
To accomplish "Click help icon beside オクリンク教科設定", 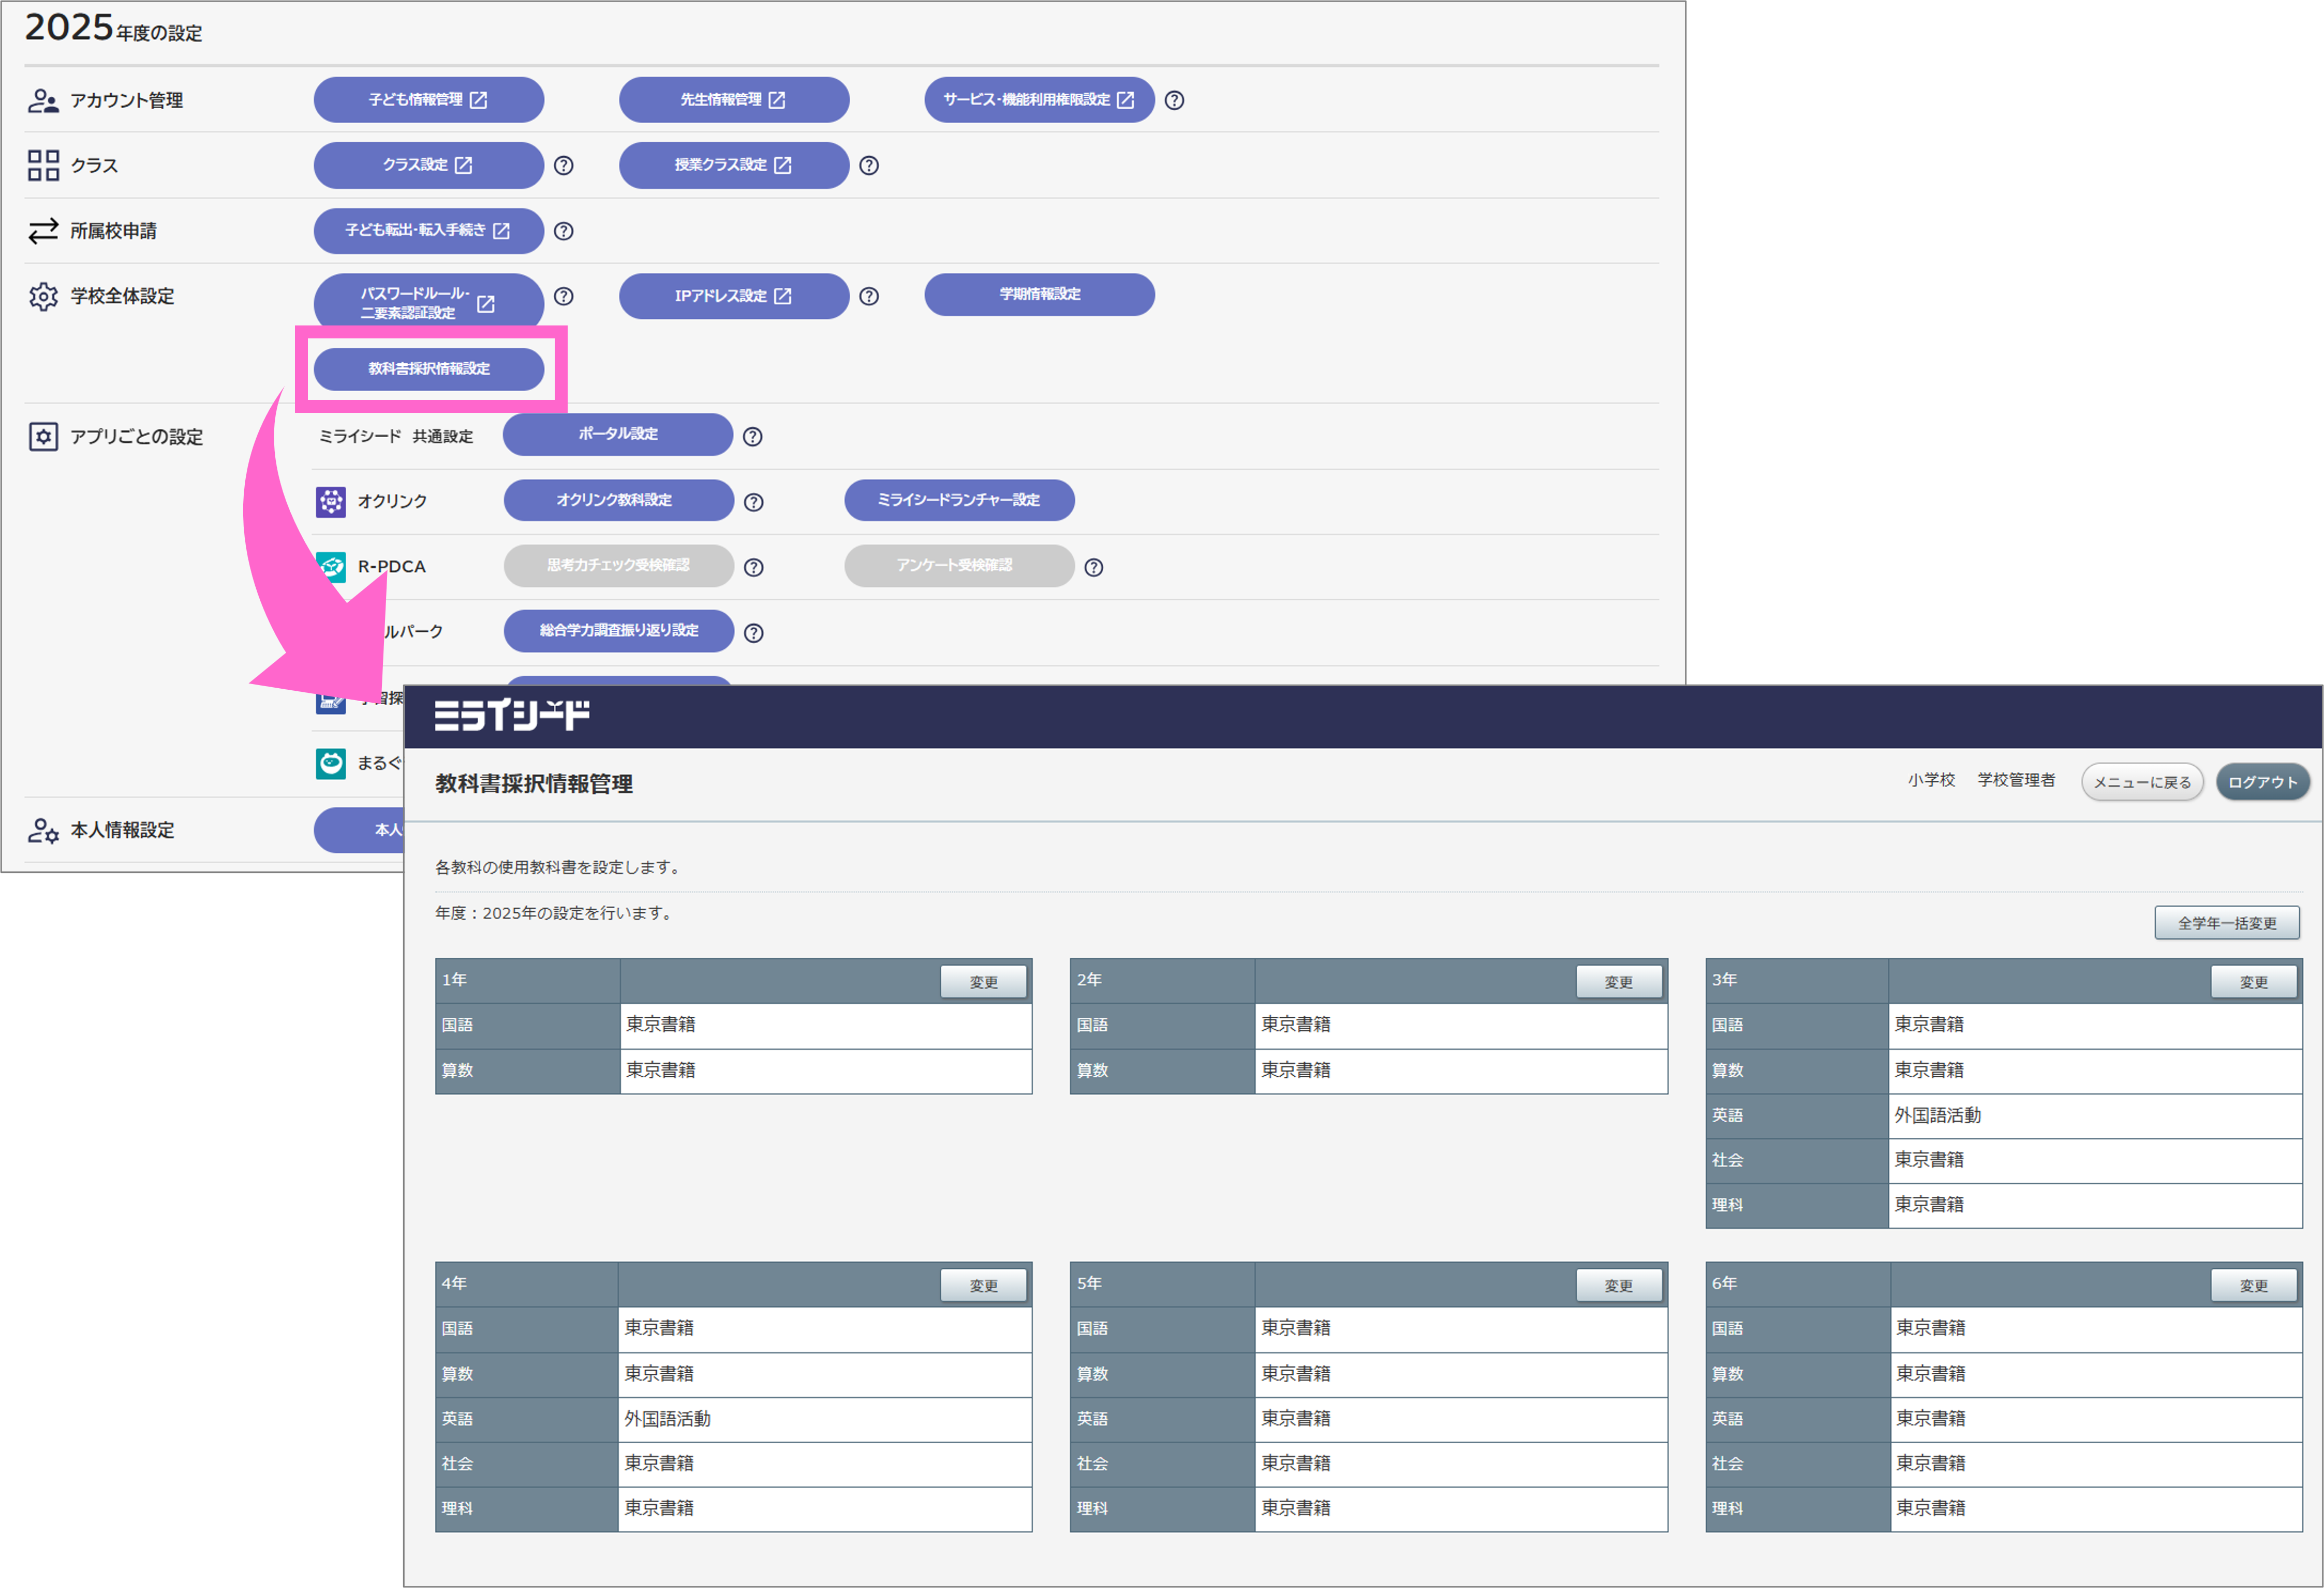I will [754, 502].
